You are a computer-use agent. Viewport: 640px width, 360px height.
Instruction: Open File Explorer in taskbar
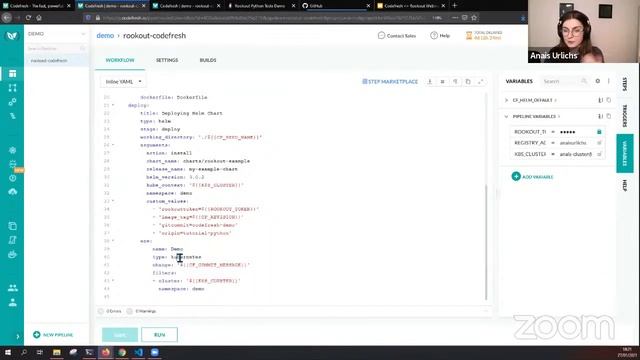57,352
